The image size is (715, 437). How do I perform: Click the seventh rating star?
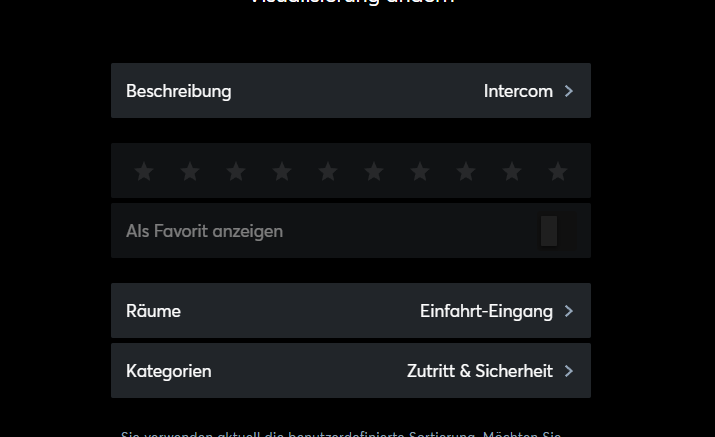pyautogui.click(x=420, y=172)
